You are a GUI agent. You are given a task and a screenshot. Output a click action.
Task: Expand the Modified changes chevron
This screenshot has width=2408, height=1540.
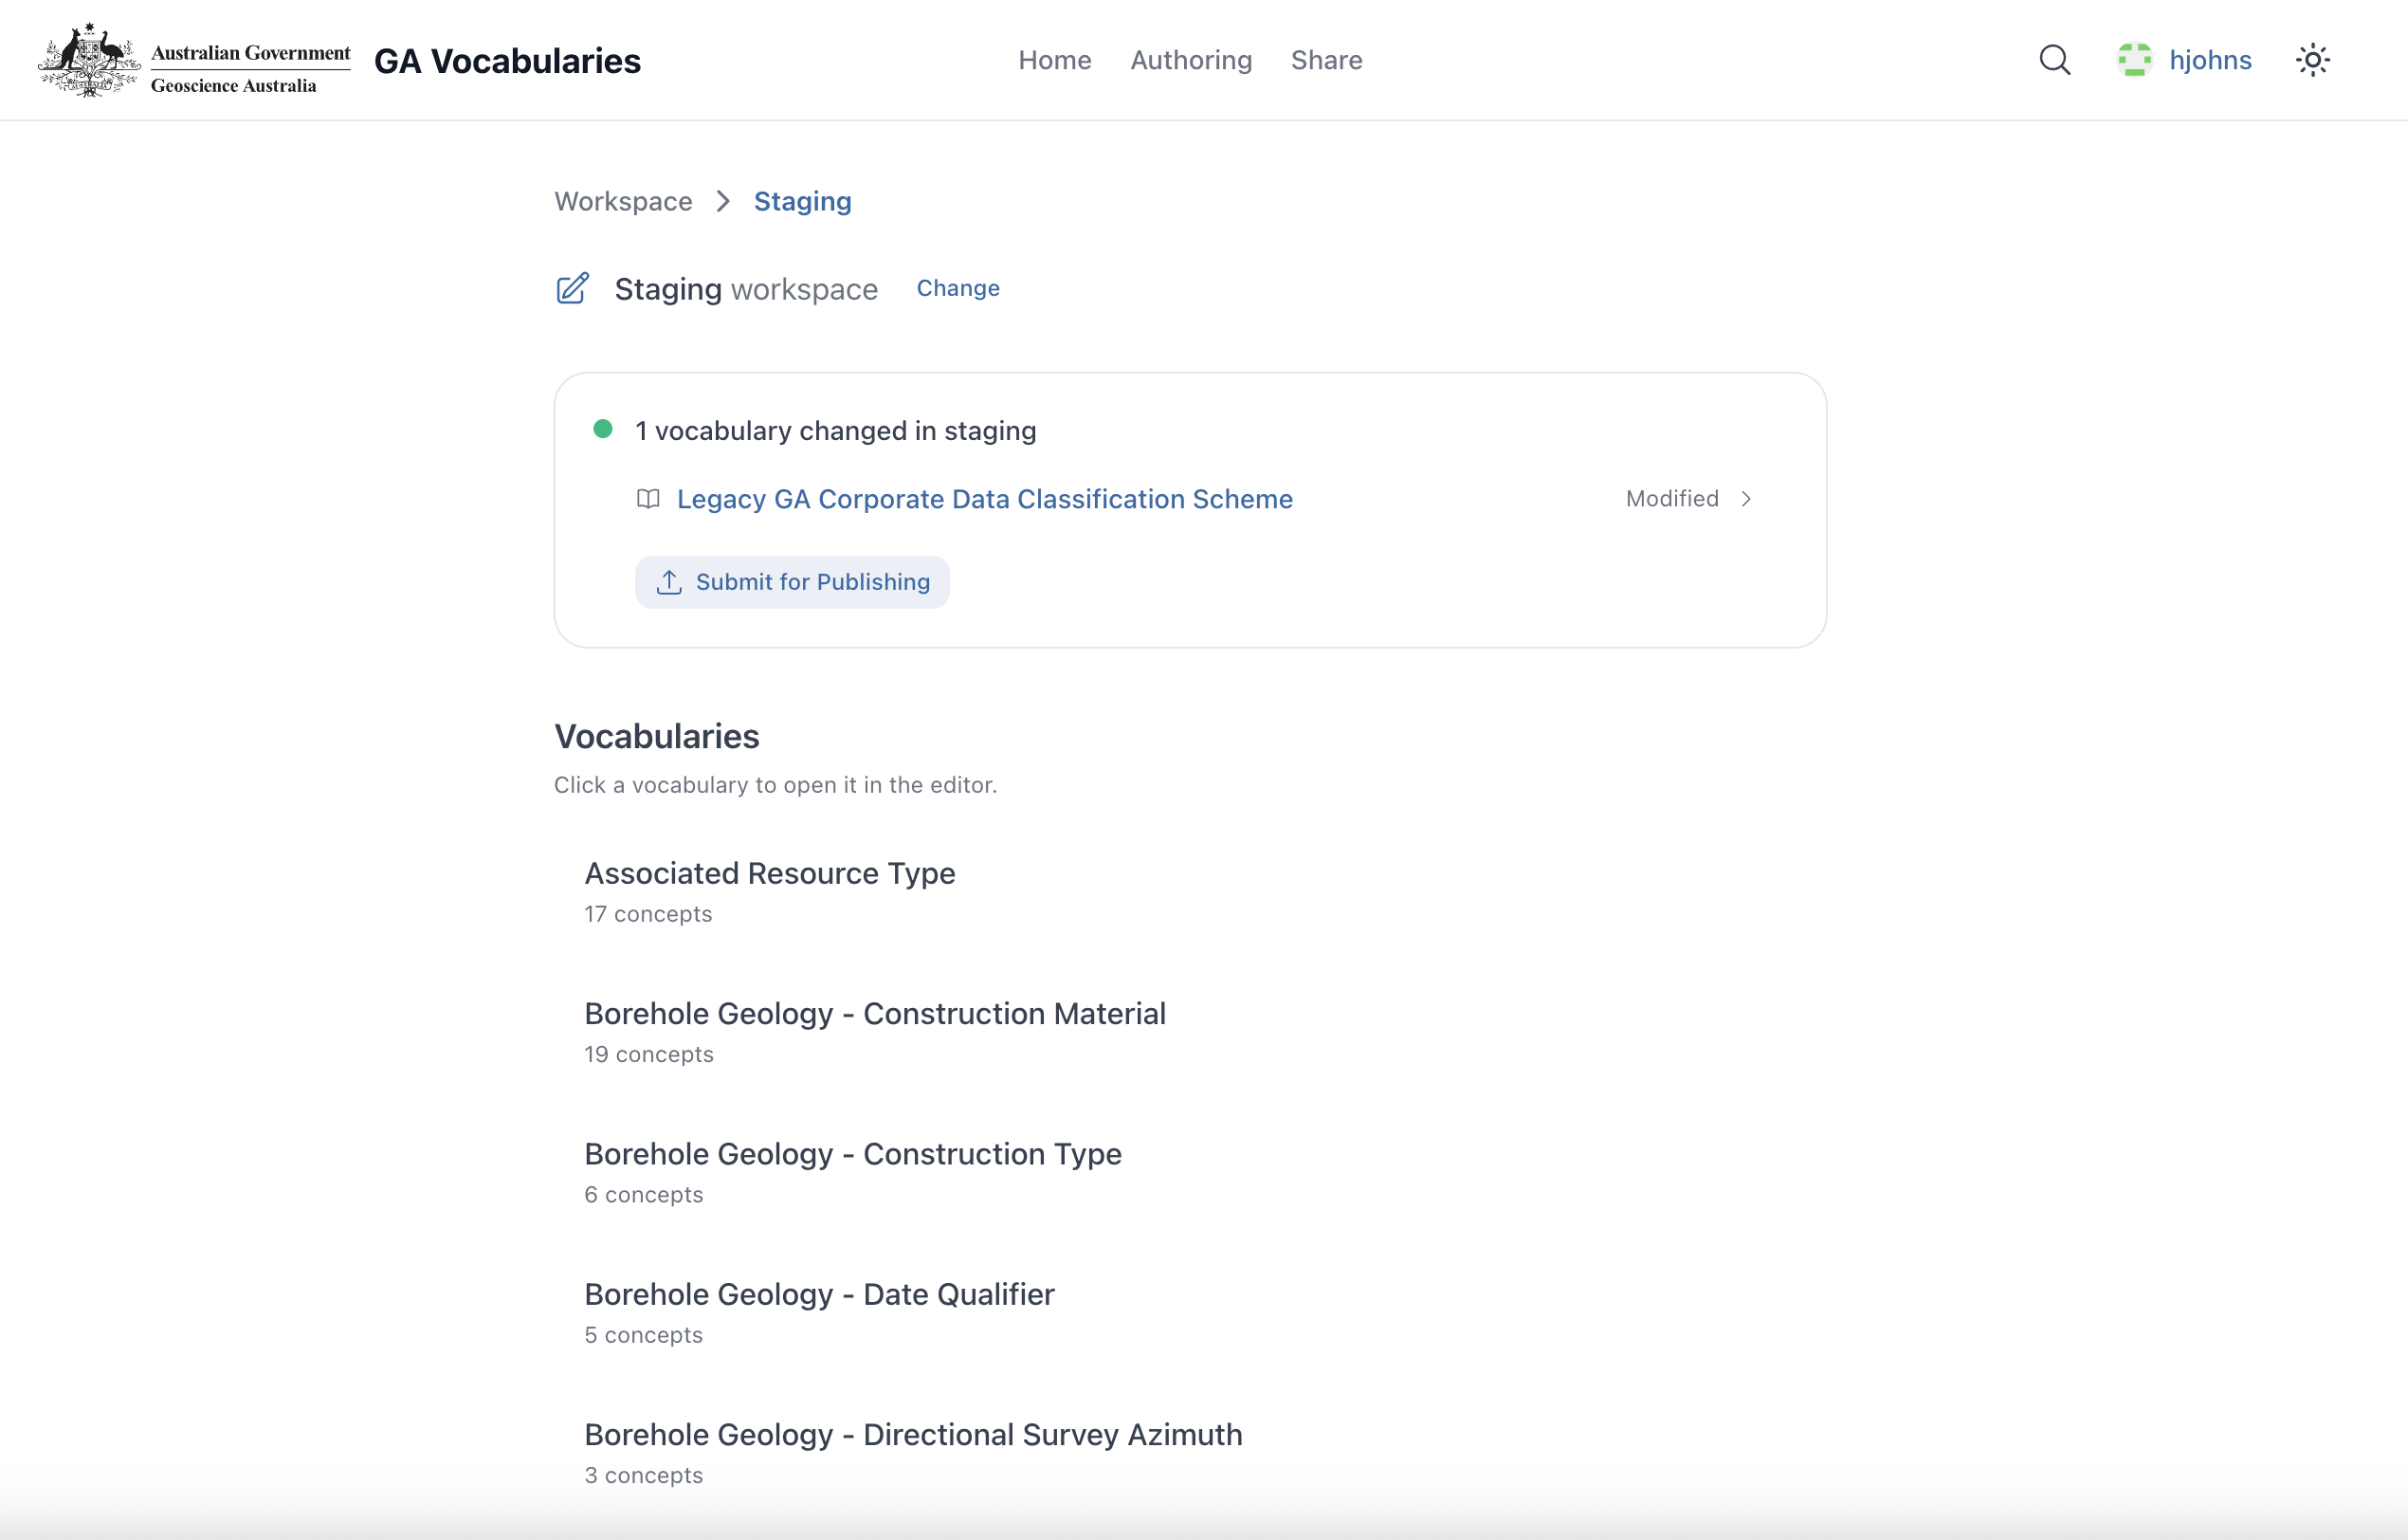tap(1747, 499)
